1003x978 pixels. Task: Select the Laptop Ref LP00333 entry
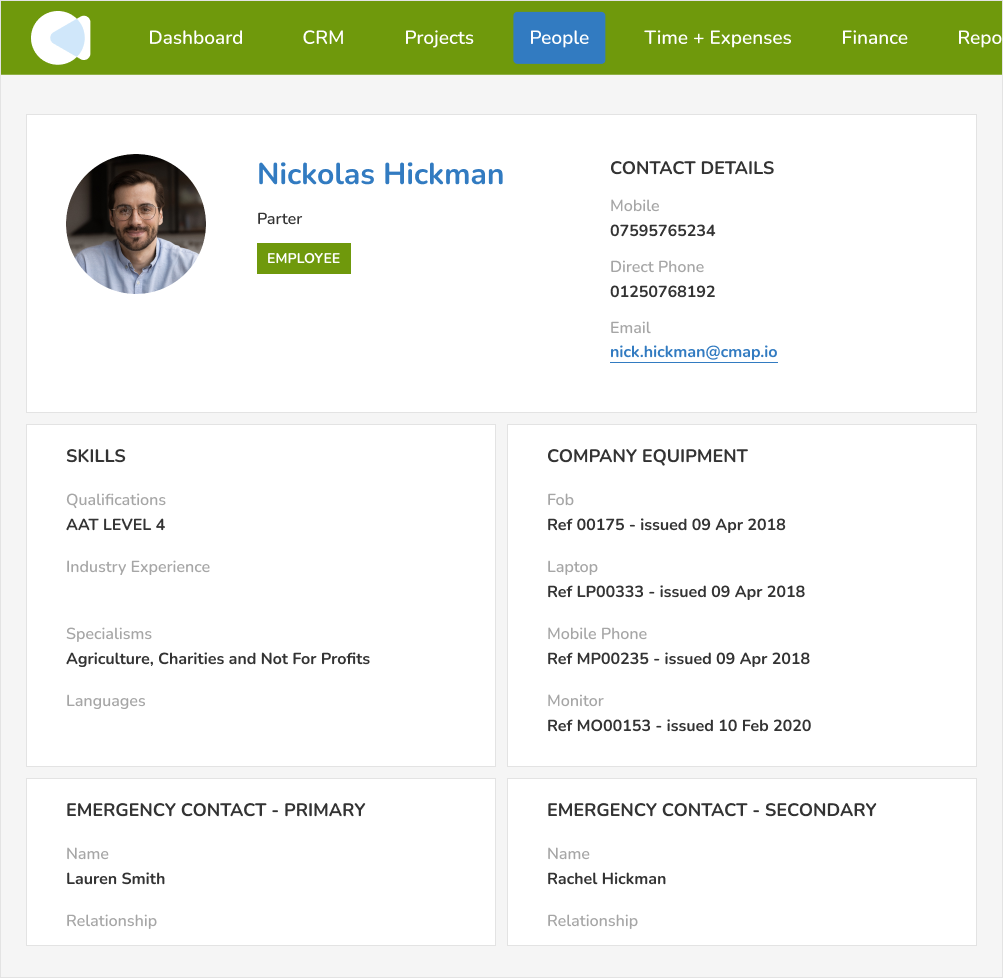pos(676,592)
